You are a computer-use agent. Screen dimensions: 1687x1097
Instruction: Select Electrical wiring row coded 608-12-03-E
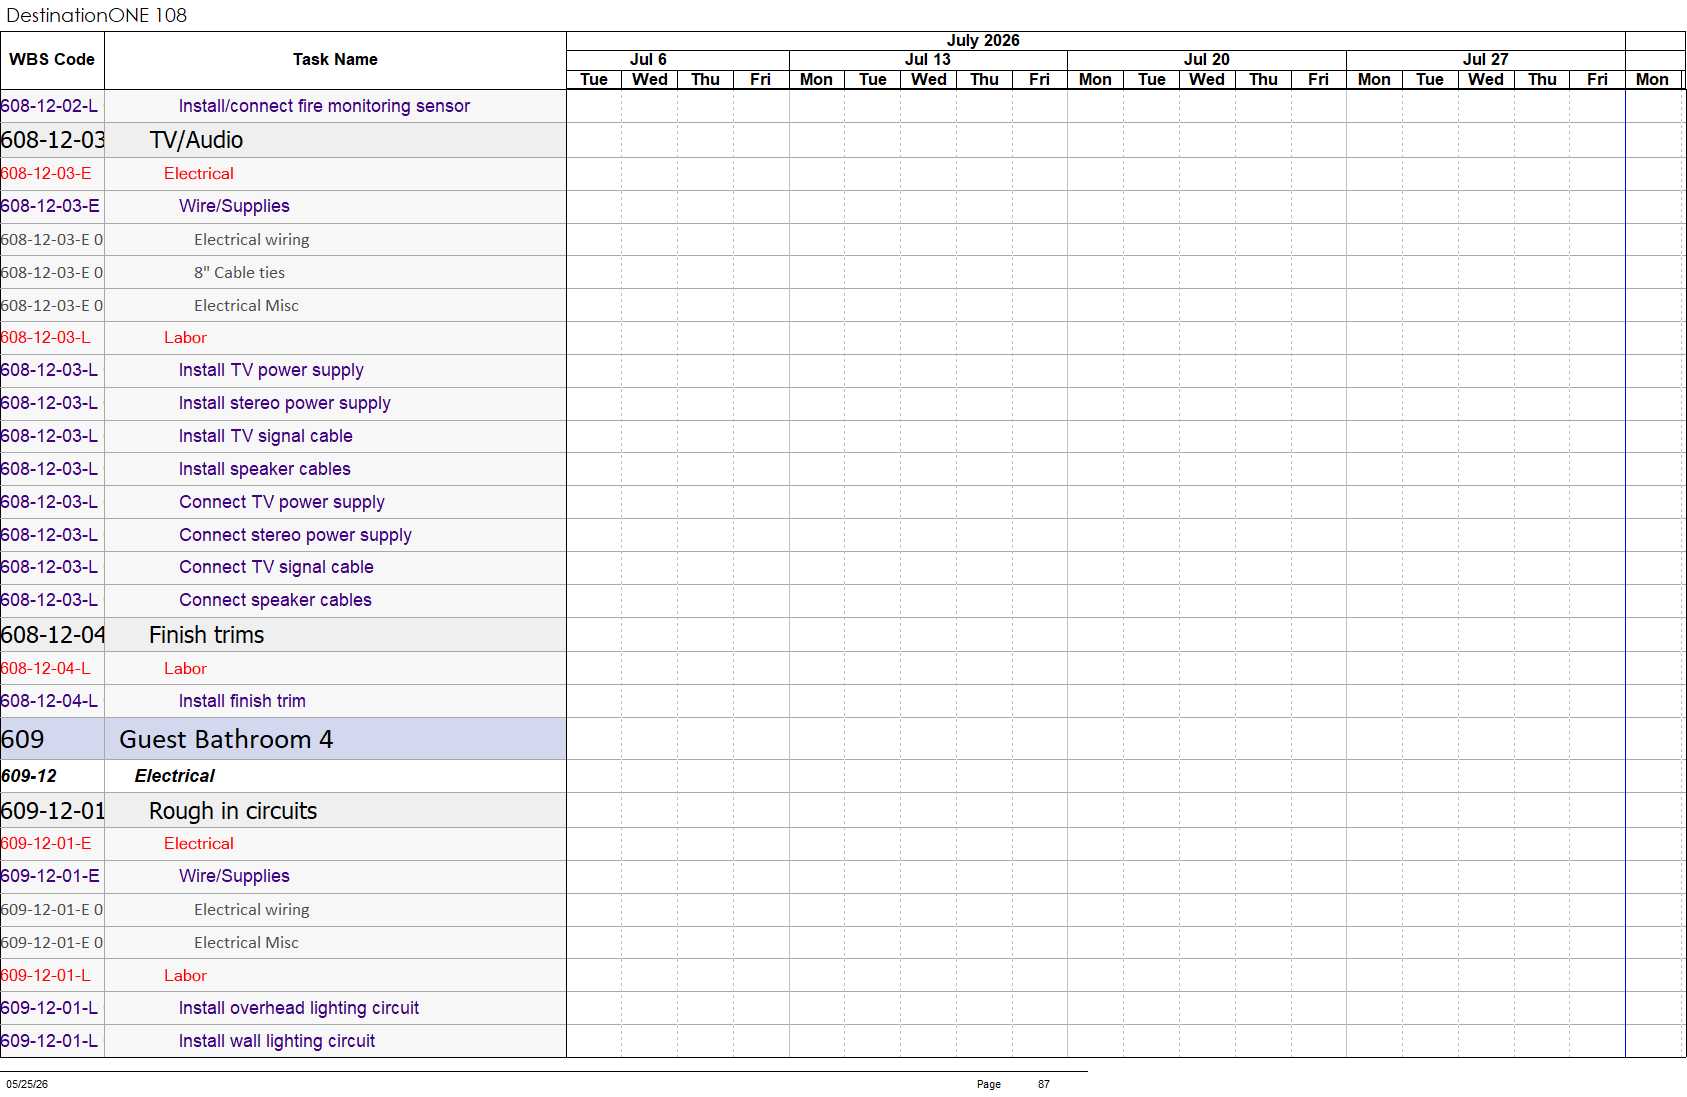click(x=251, y=240)
